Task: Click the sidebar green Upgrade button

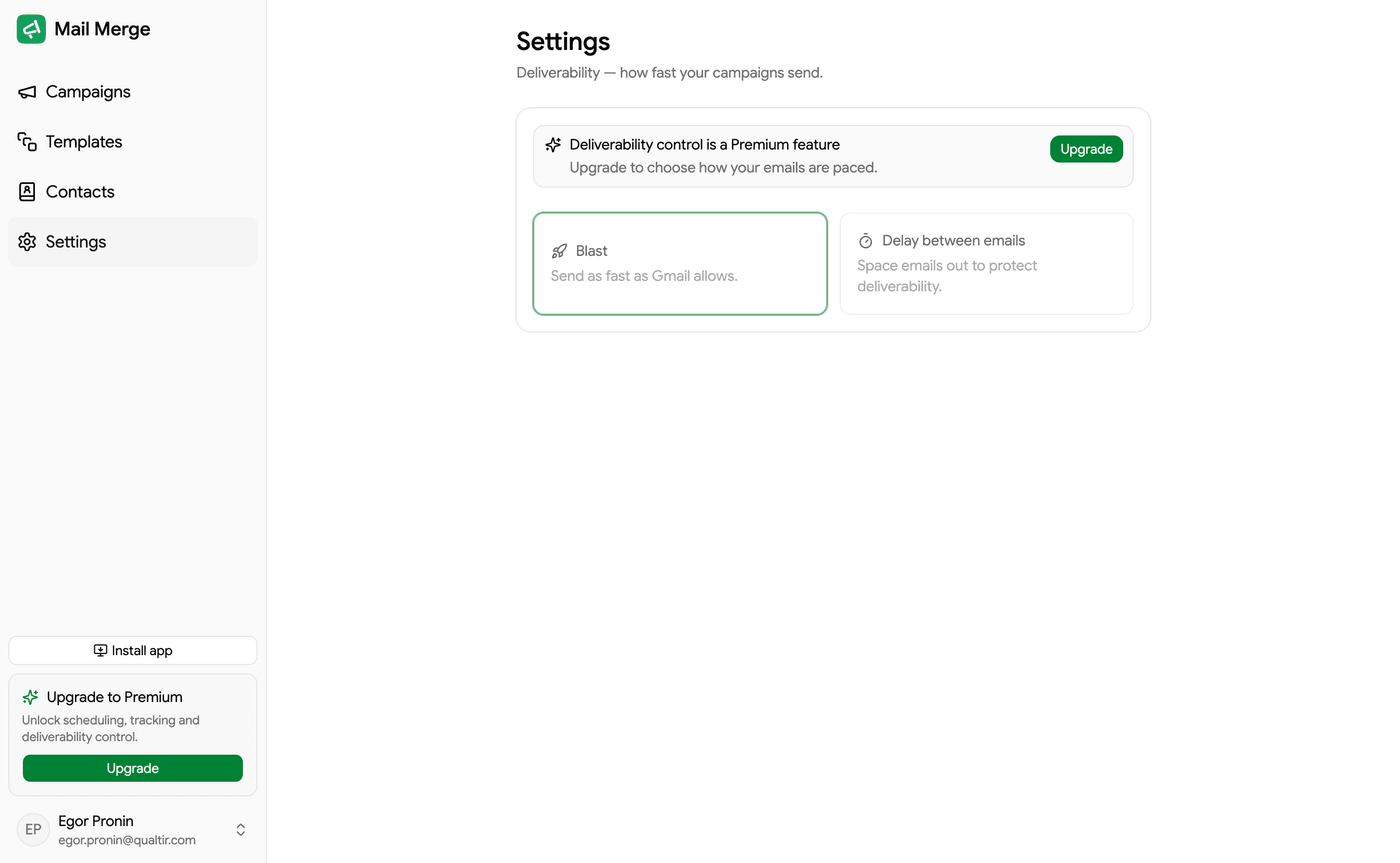Action: pos(133,768)
